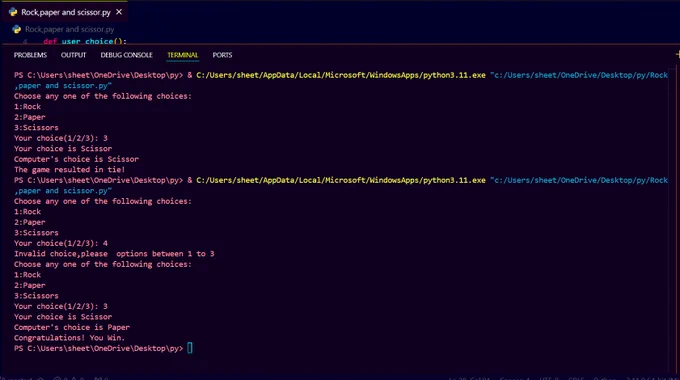Open the PORTS panel tab
Image resolution: width=680 pixels, height=380 pixels.
point(222,55)
